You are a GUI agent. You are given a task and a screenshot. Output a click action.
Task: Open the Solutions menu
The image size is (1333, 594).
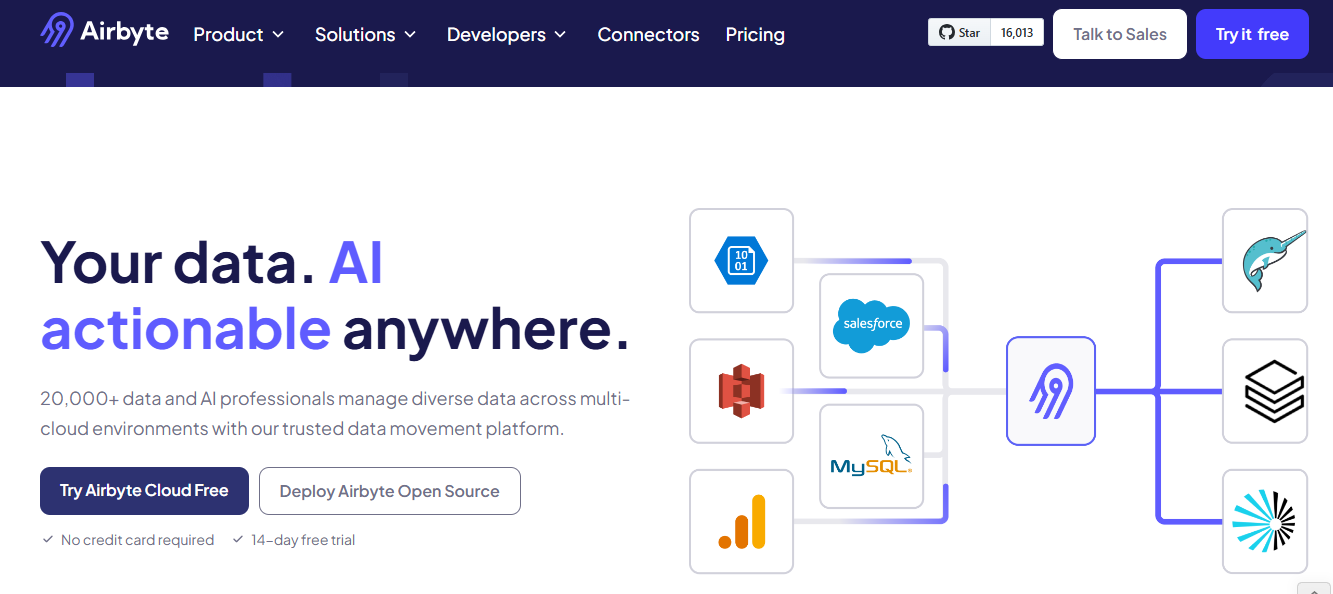[366, 34]
